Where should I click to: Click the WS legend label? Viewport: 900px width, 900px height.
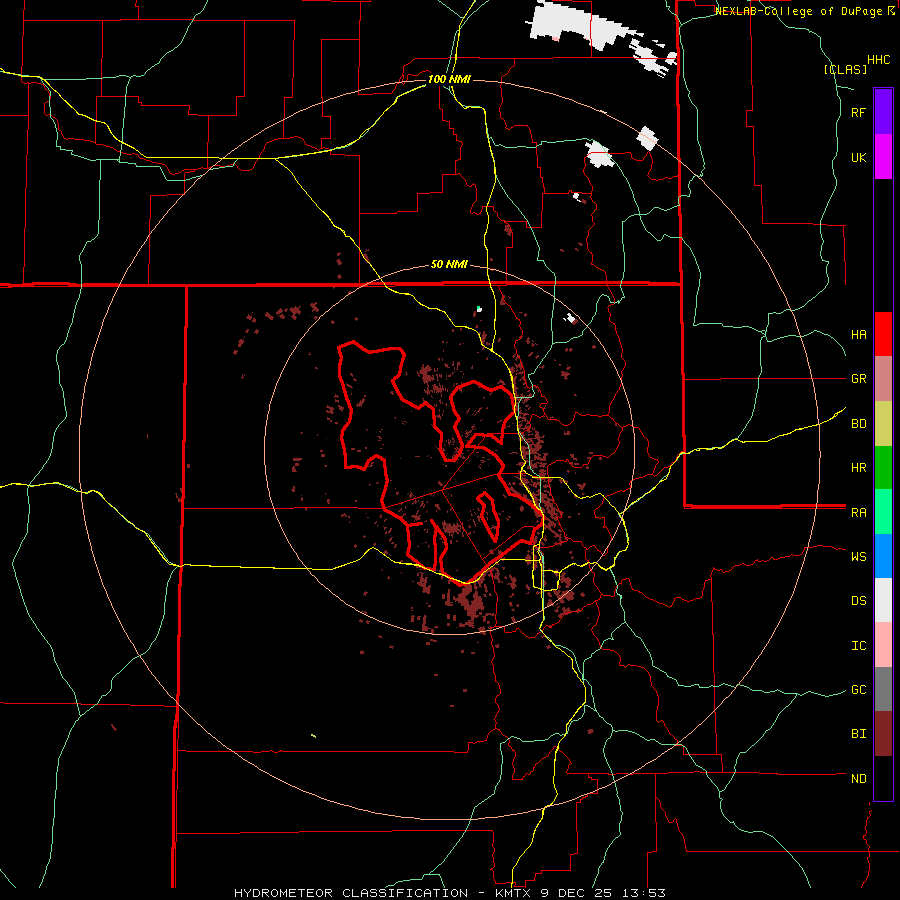[x=858, y=557]
